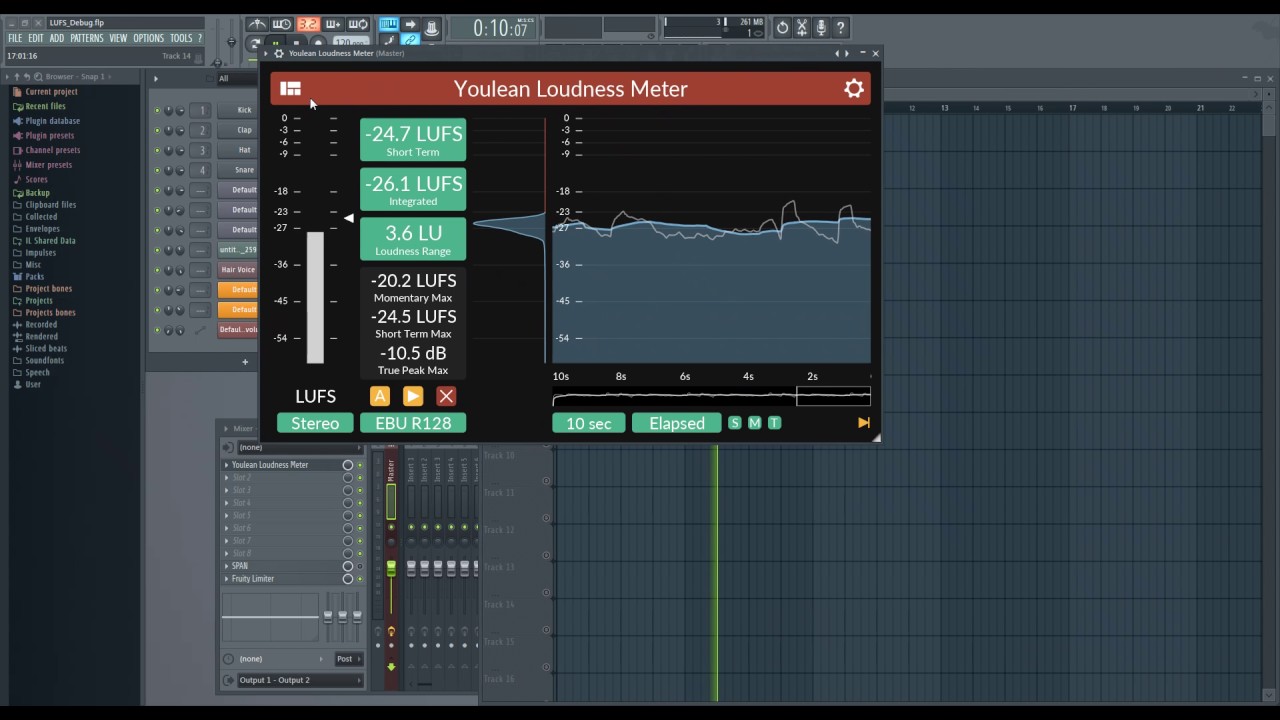Open Mixer presets folder in browser
Screen dimensions: 1280x720
pyautogui.click(x=48, y=165)
